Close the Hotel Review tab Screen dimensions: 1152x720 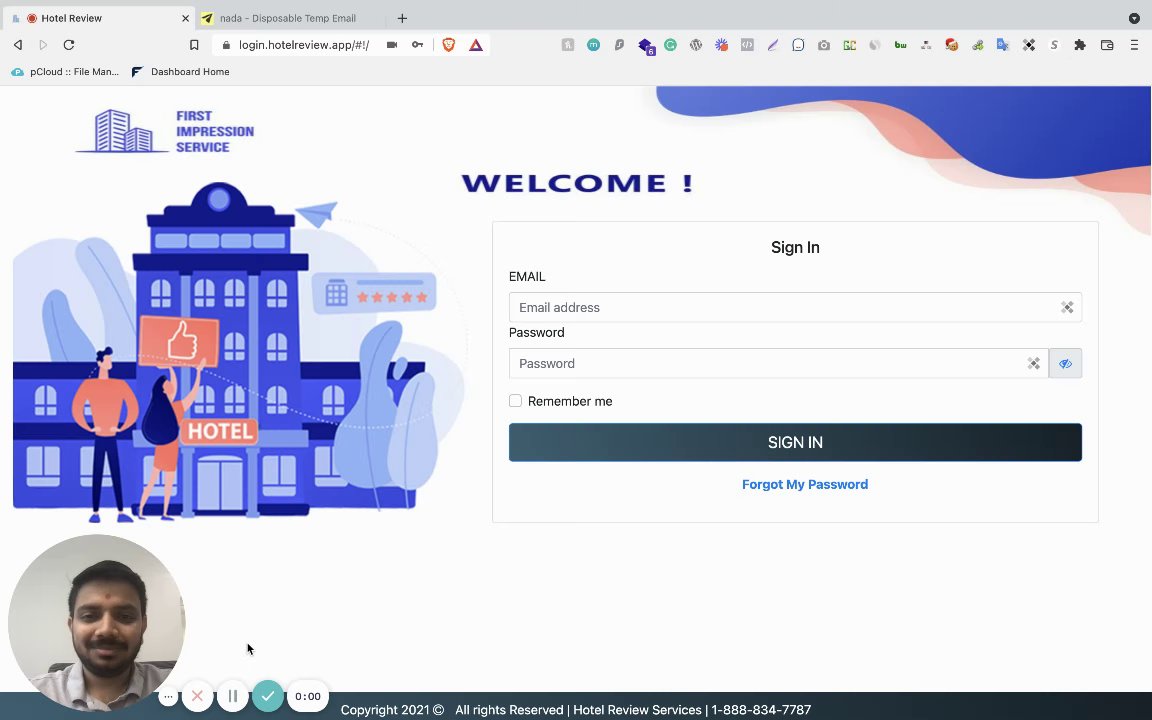pyautogui.click(x=185, y=18)
